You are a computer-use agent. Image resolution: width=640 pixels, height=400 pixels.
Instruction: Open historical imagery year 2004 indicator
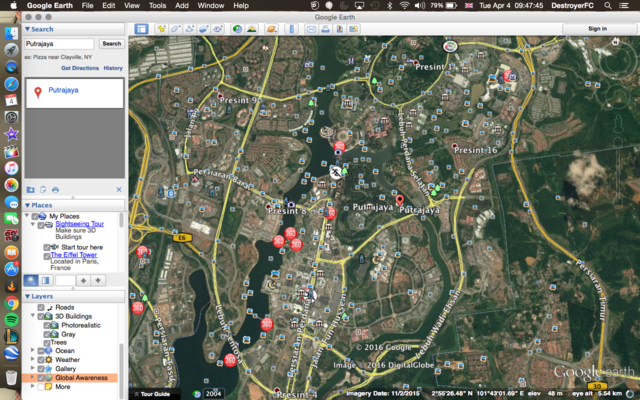213,393
